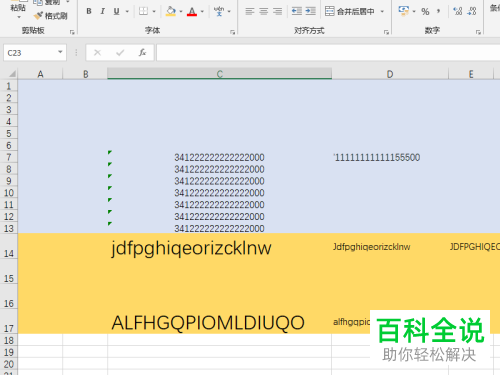Expand the paste (粘贴) options arrow
Screen dimensions: 500x375
[x=18, y=17]
